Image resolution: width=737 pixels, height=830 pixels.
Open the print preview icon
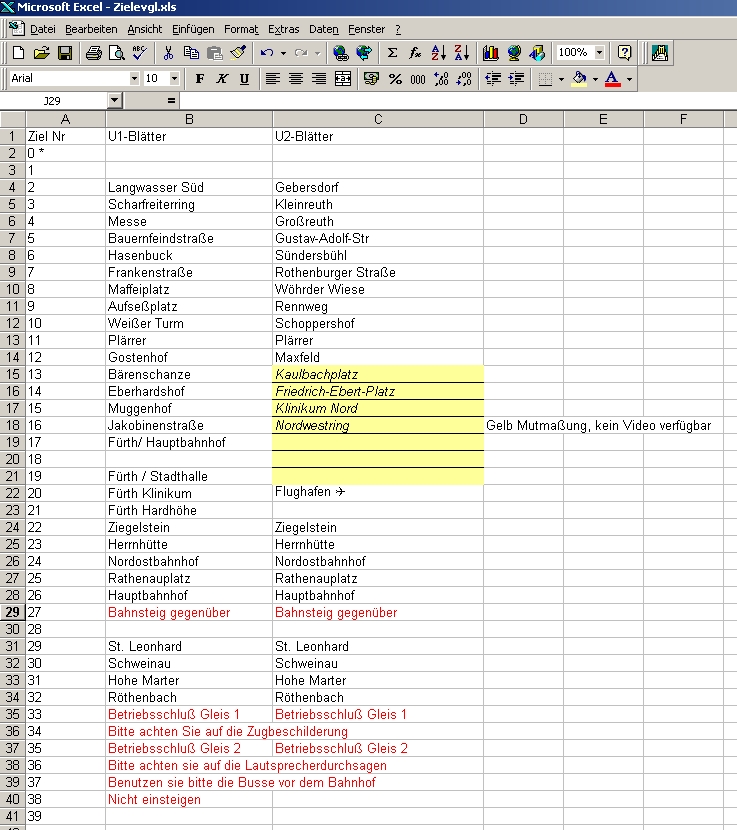click(x=116, y=53)
